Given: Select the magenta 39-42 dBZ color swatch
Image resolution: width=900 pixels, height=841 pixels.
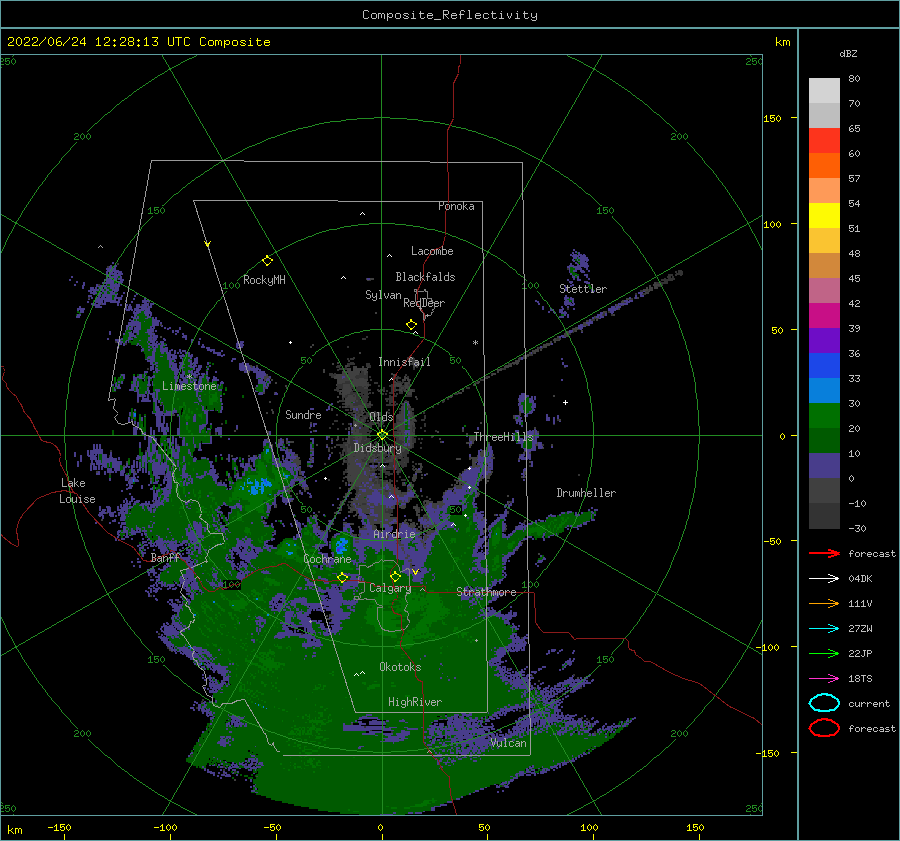Looking at the screenshot, I should [824, 316].
